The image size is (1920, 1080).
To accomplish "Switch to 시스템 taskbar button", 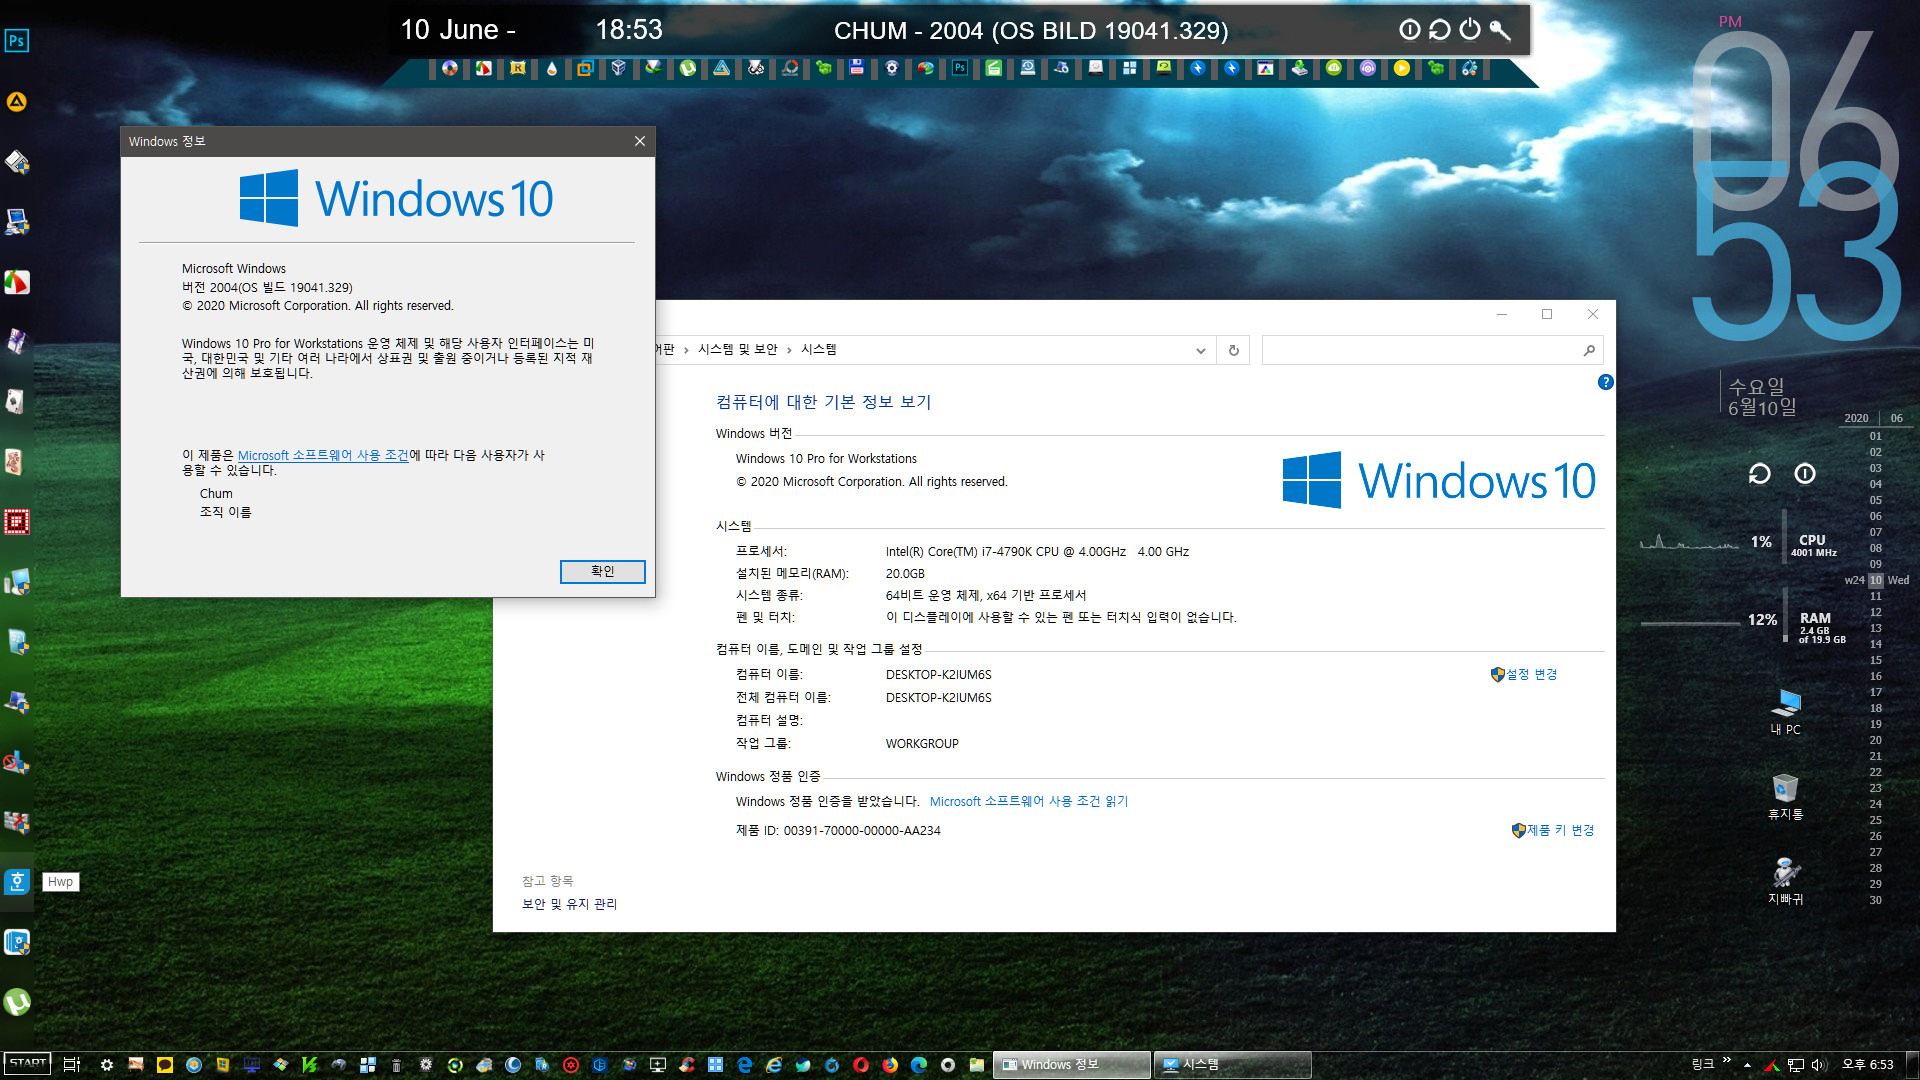I will coord(1233,1065).
